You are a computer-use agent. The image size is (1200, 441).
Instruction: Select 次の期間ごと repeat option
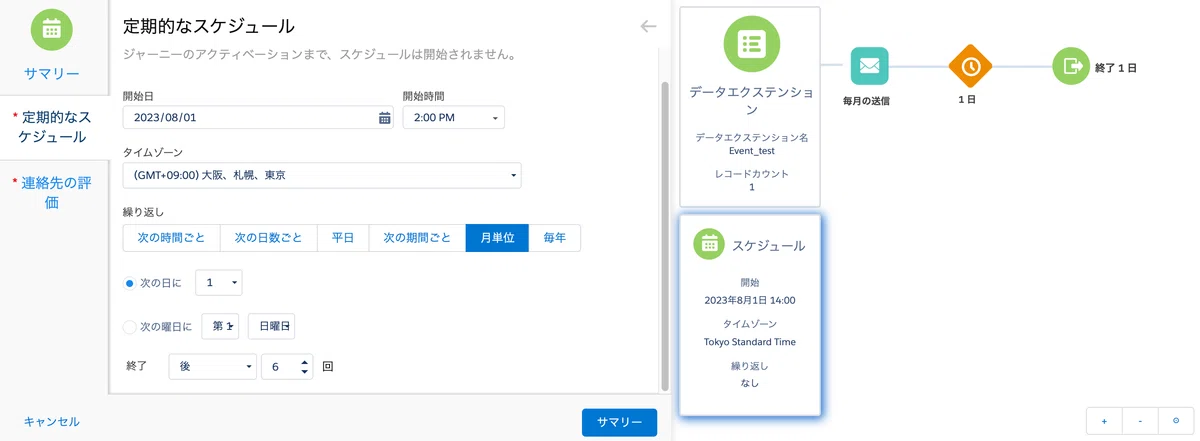click(417, 238)
